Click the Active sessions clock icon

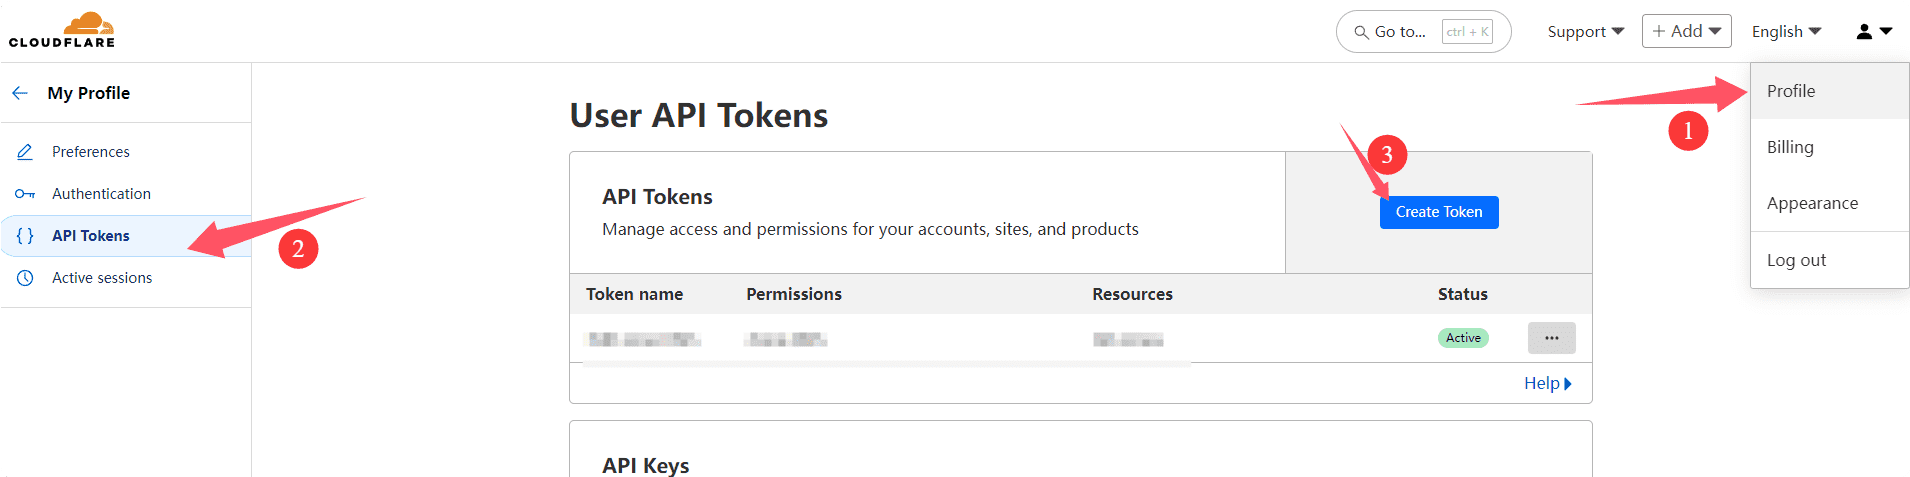click(x=25, y=278)
